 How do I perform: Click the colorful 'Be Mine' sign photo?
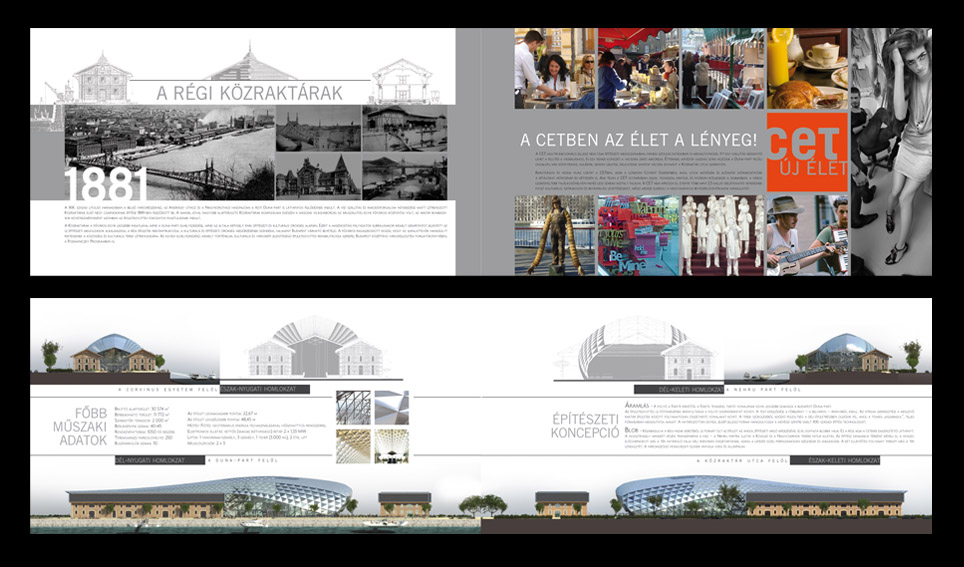click(x=638, y=236)
